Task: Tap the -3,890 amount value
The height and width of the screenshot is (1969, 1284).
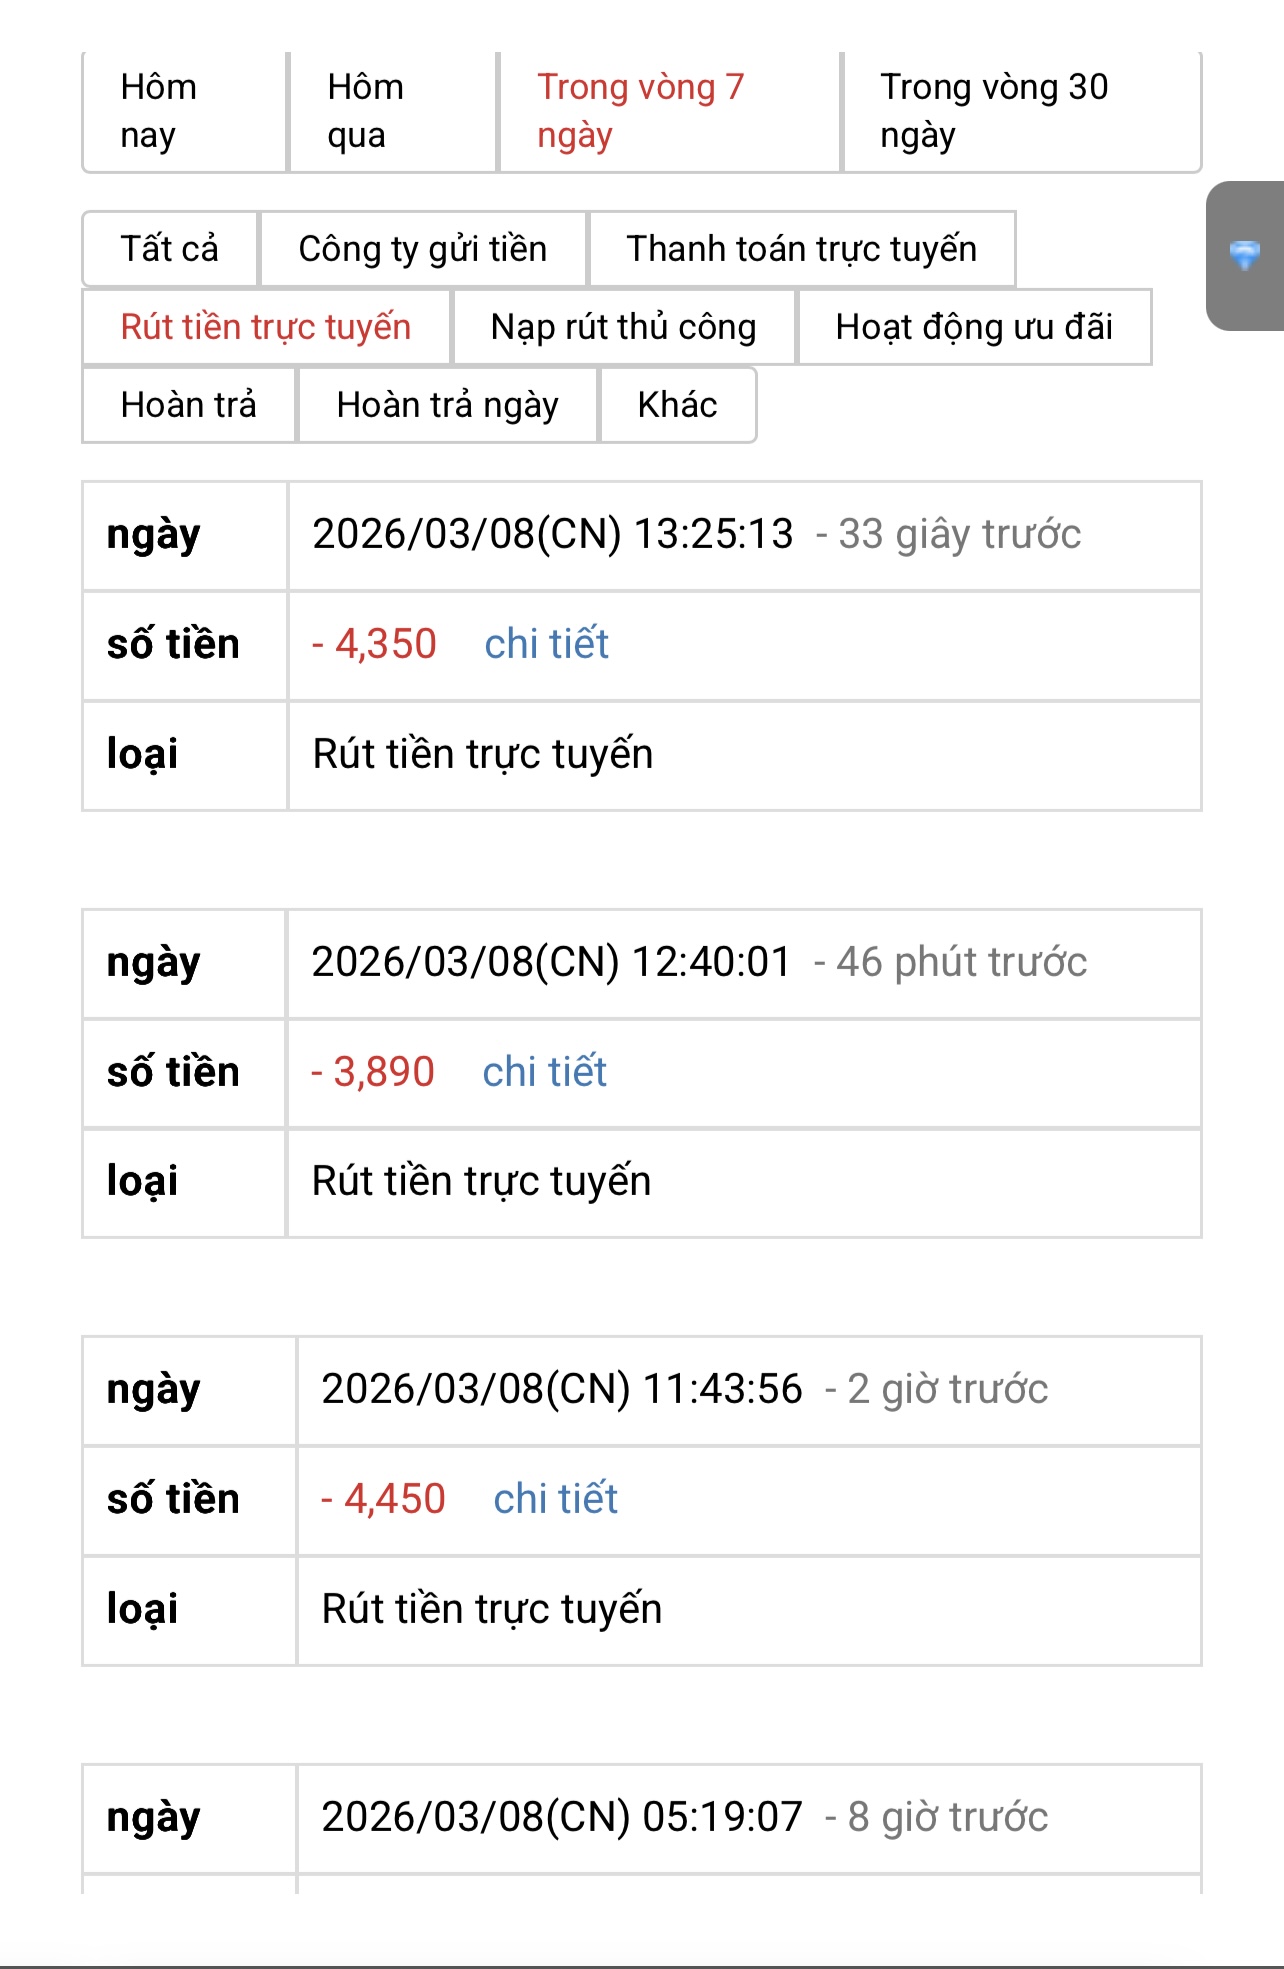Action: click(373, 1072)
